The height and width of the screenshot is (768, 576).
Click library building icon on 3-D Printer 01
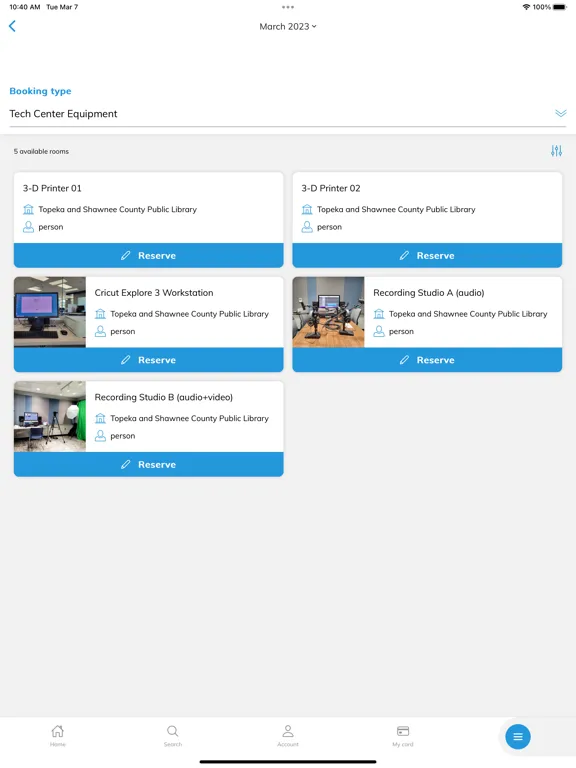[28, 210]
